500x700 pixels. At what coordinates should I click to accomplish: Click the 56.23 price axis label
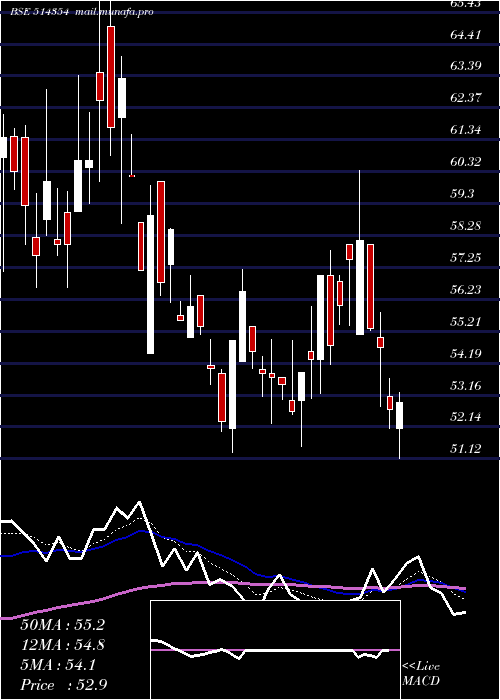466,290
